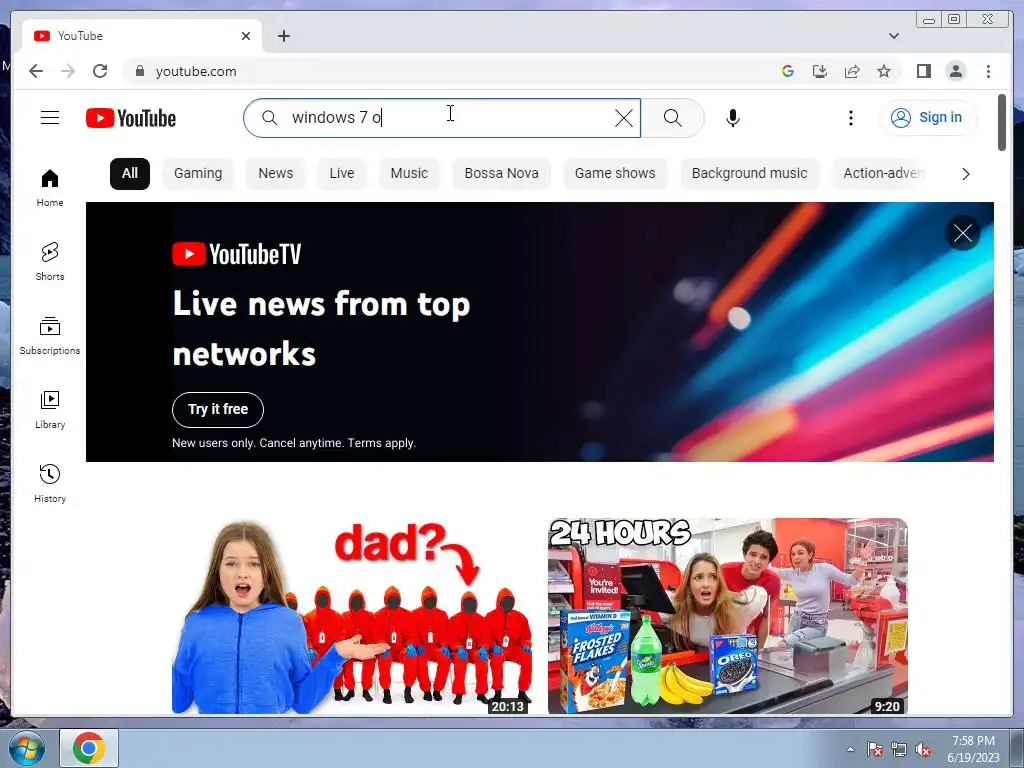Show more category chips with the right arrow
1024x768 pixels.
click(965, 174)
